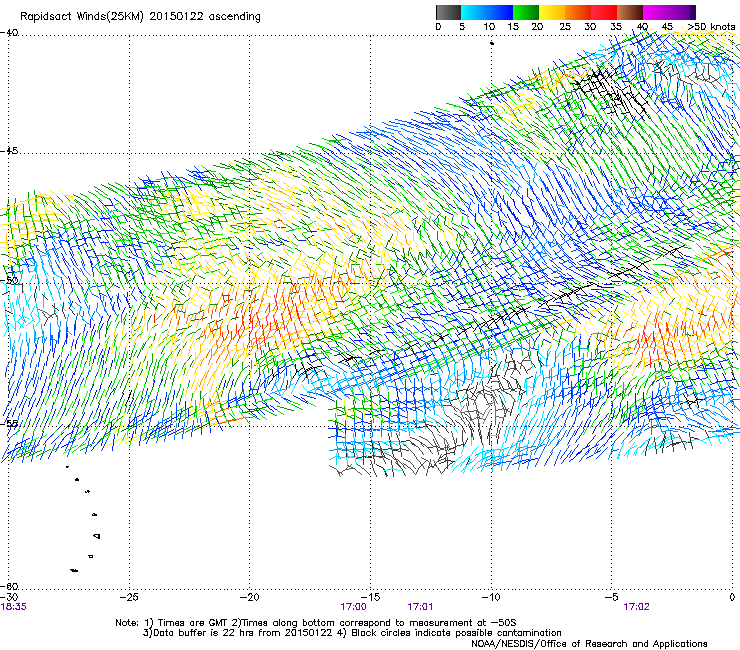740x650 pixels.
Task: Click the yellow 20–25 knots legend swatch
Action: click(552, 12)
